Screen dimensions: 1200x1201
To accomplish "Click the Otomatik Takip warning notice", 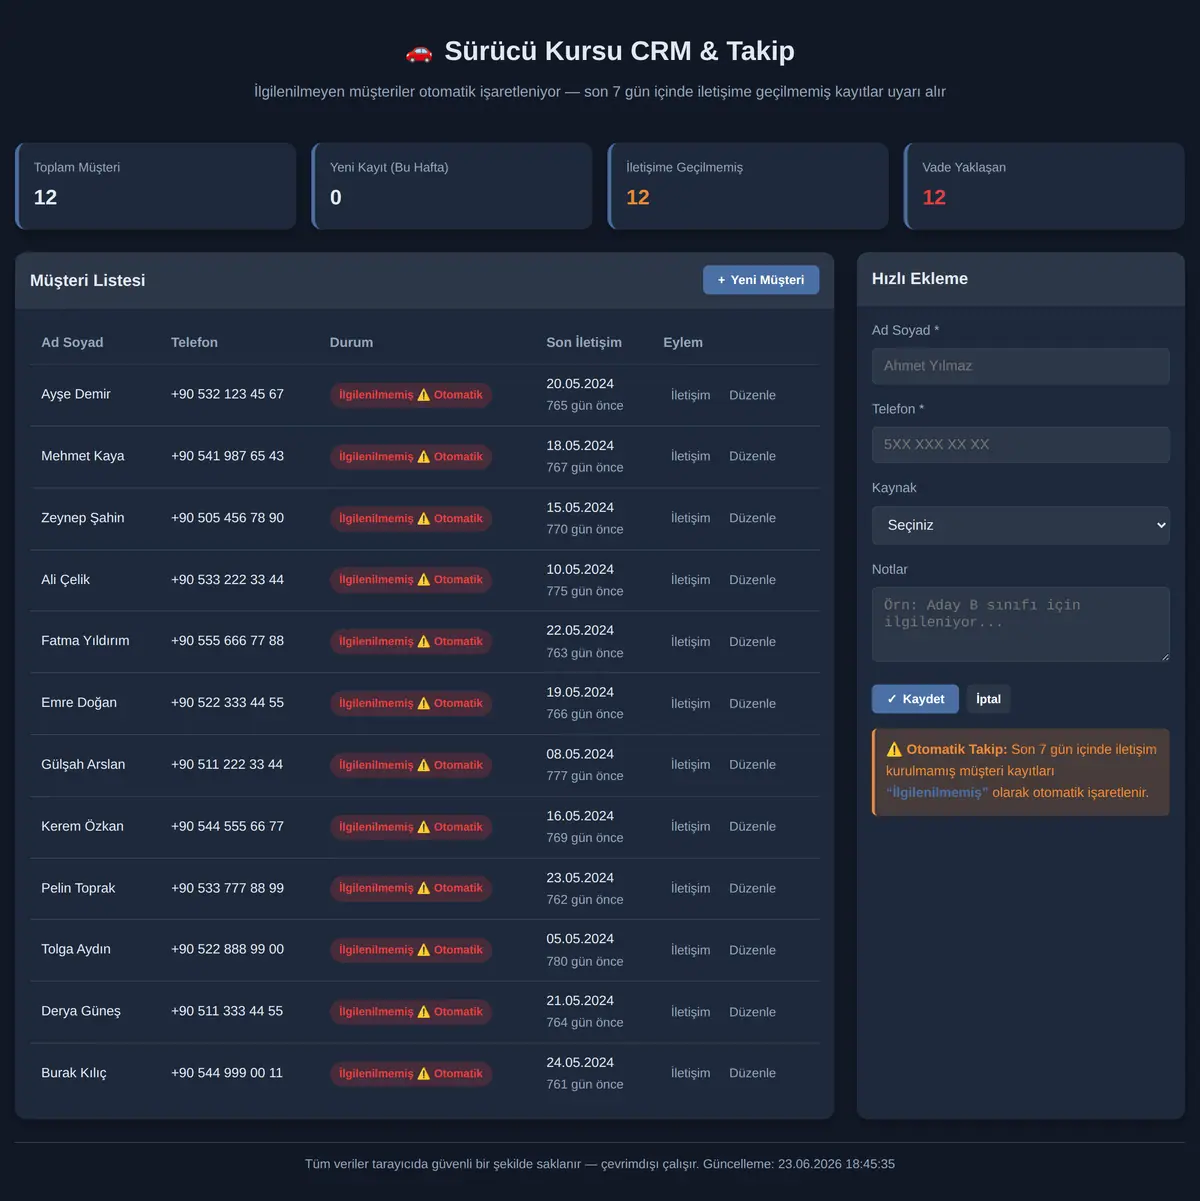I will pos(1020,771).
